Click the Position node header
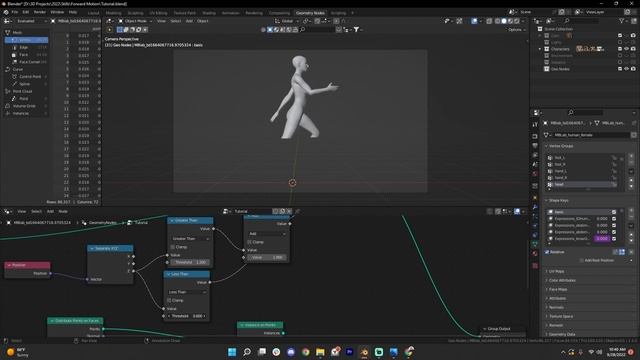 (27, 265)
